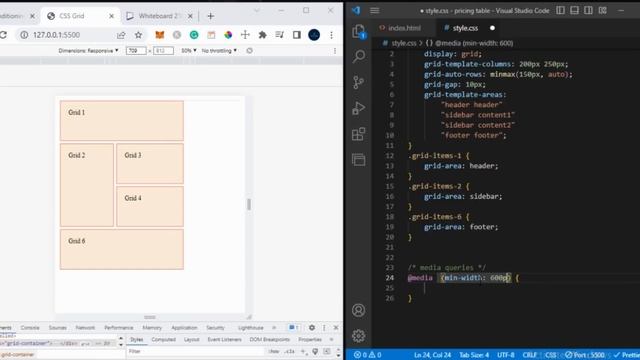Click the Filter styles input field
This screenshot has height=360, width=640.
196,351
